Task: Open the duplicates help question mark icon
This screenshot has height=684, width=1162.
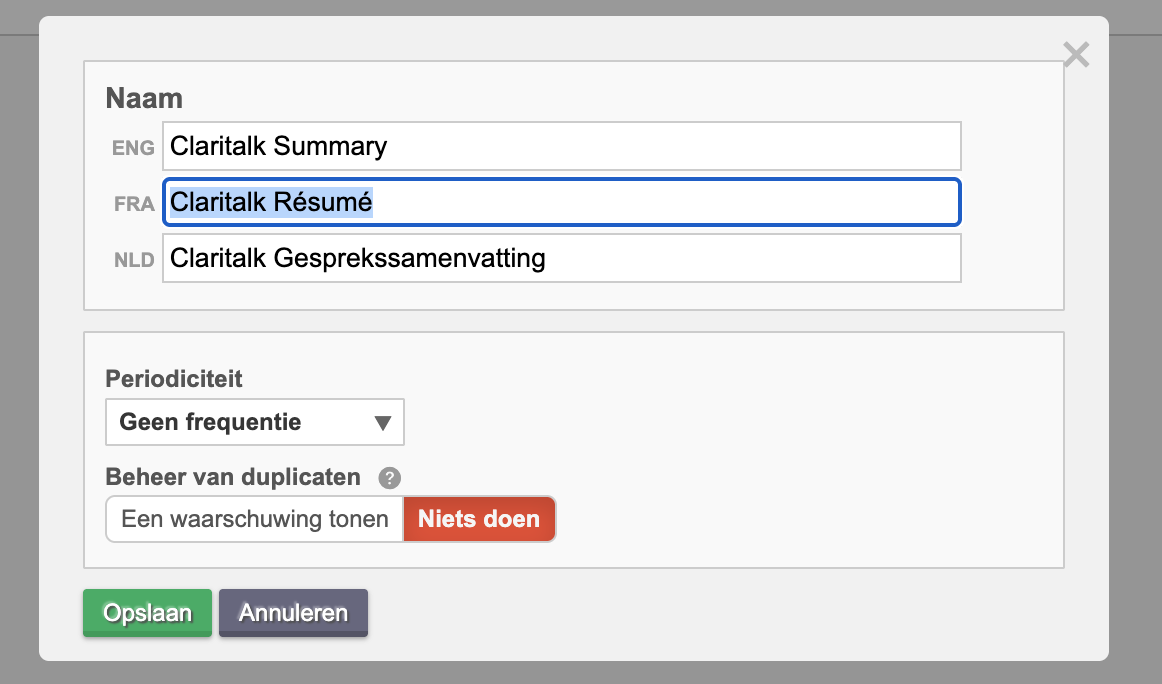Action: [x=390, y=478]
